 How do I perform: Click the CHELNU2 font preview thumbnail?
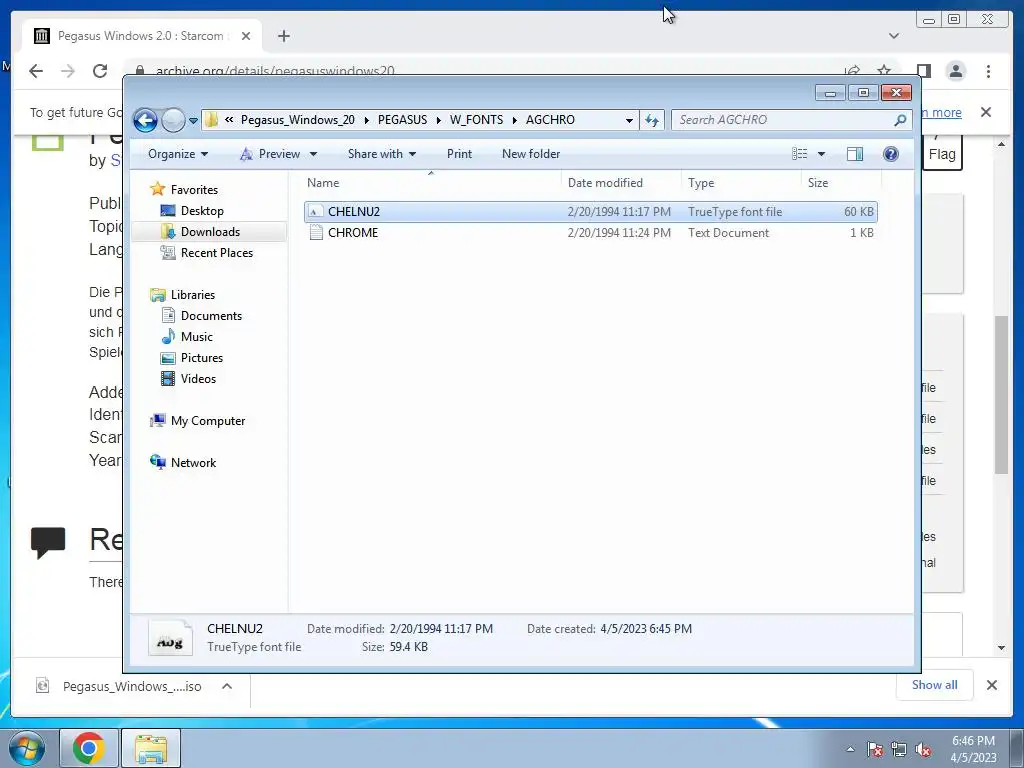click(170, 637)
